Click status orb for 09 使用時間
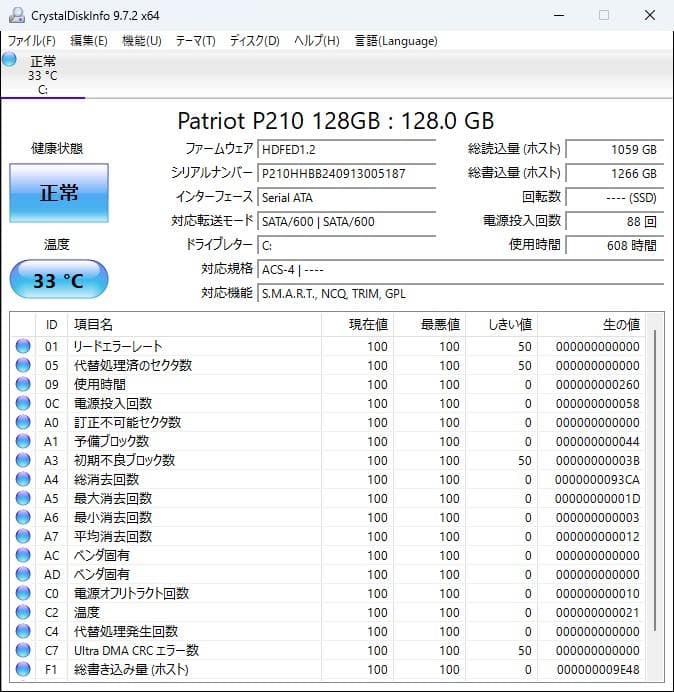Screen dimensions: 674x692 (23, 384)
